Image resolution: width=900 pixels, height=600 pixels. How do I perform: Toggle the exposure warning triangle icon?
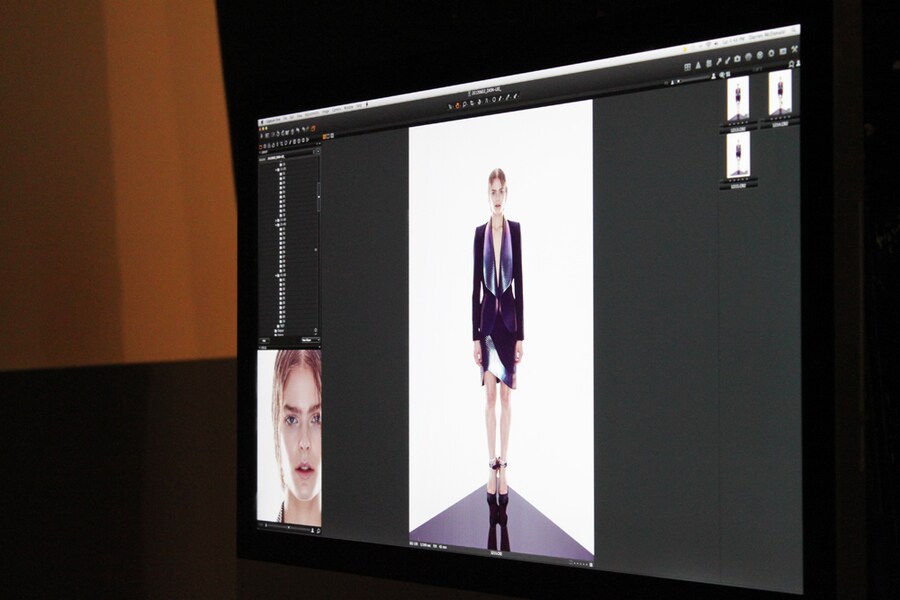tap(699, 65)
